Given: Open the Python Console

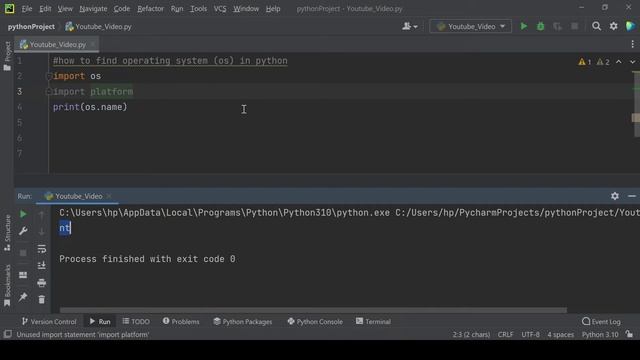Looking at the screenshot, I should tap(315, 322).
